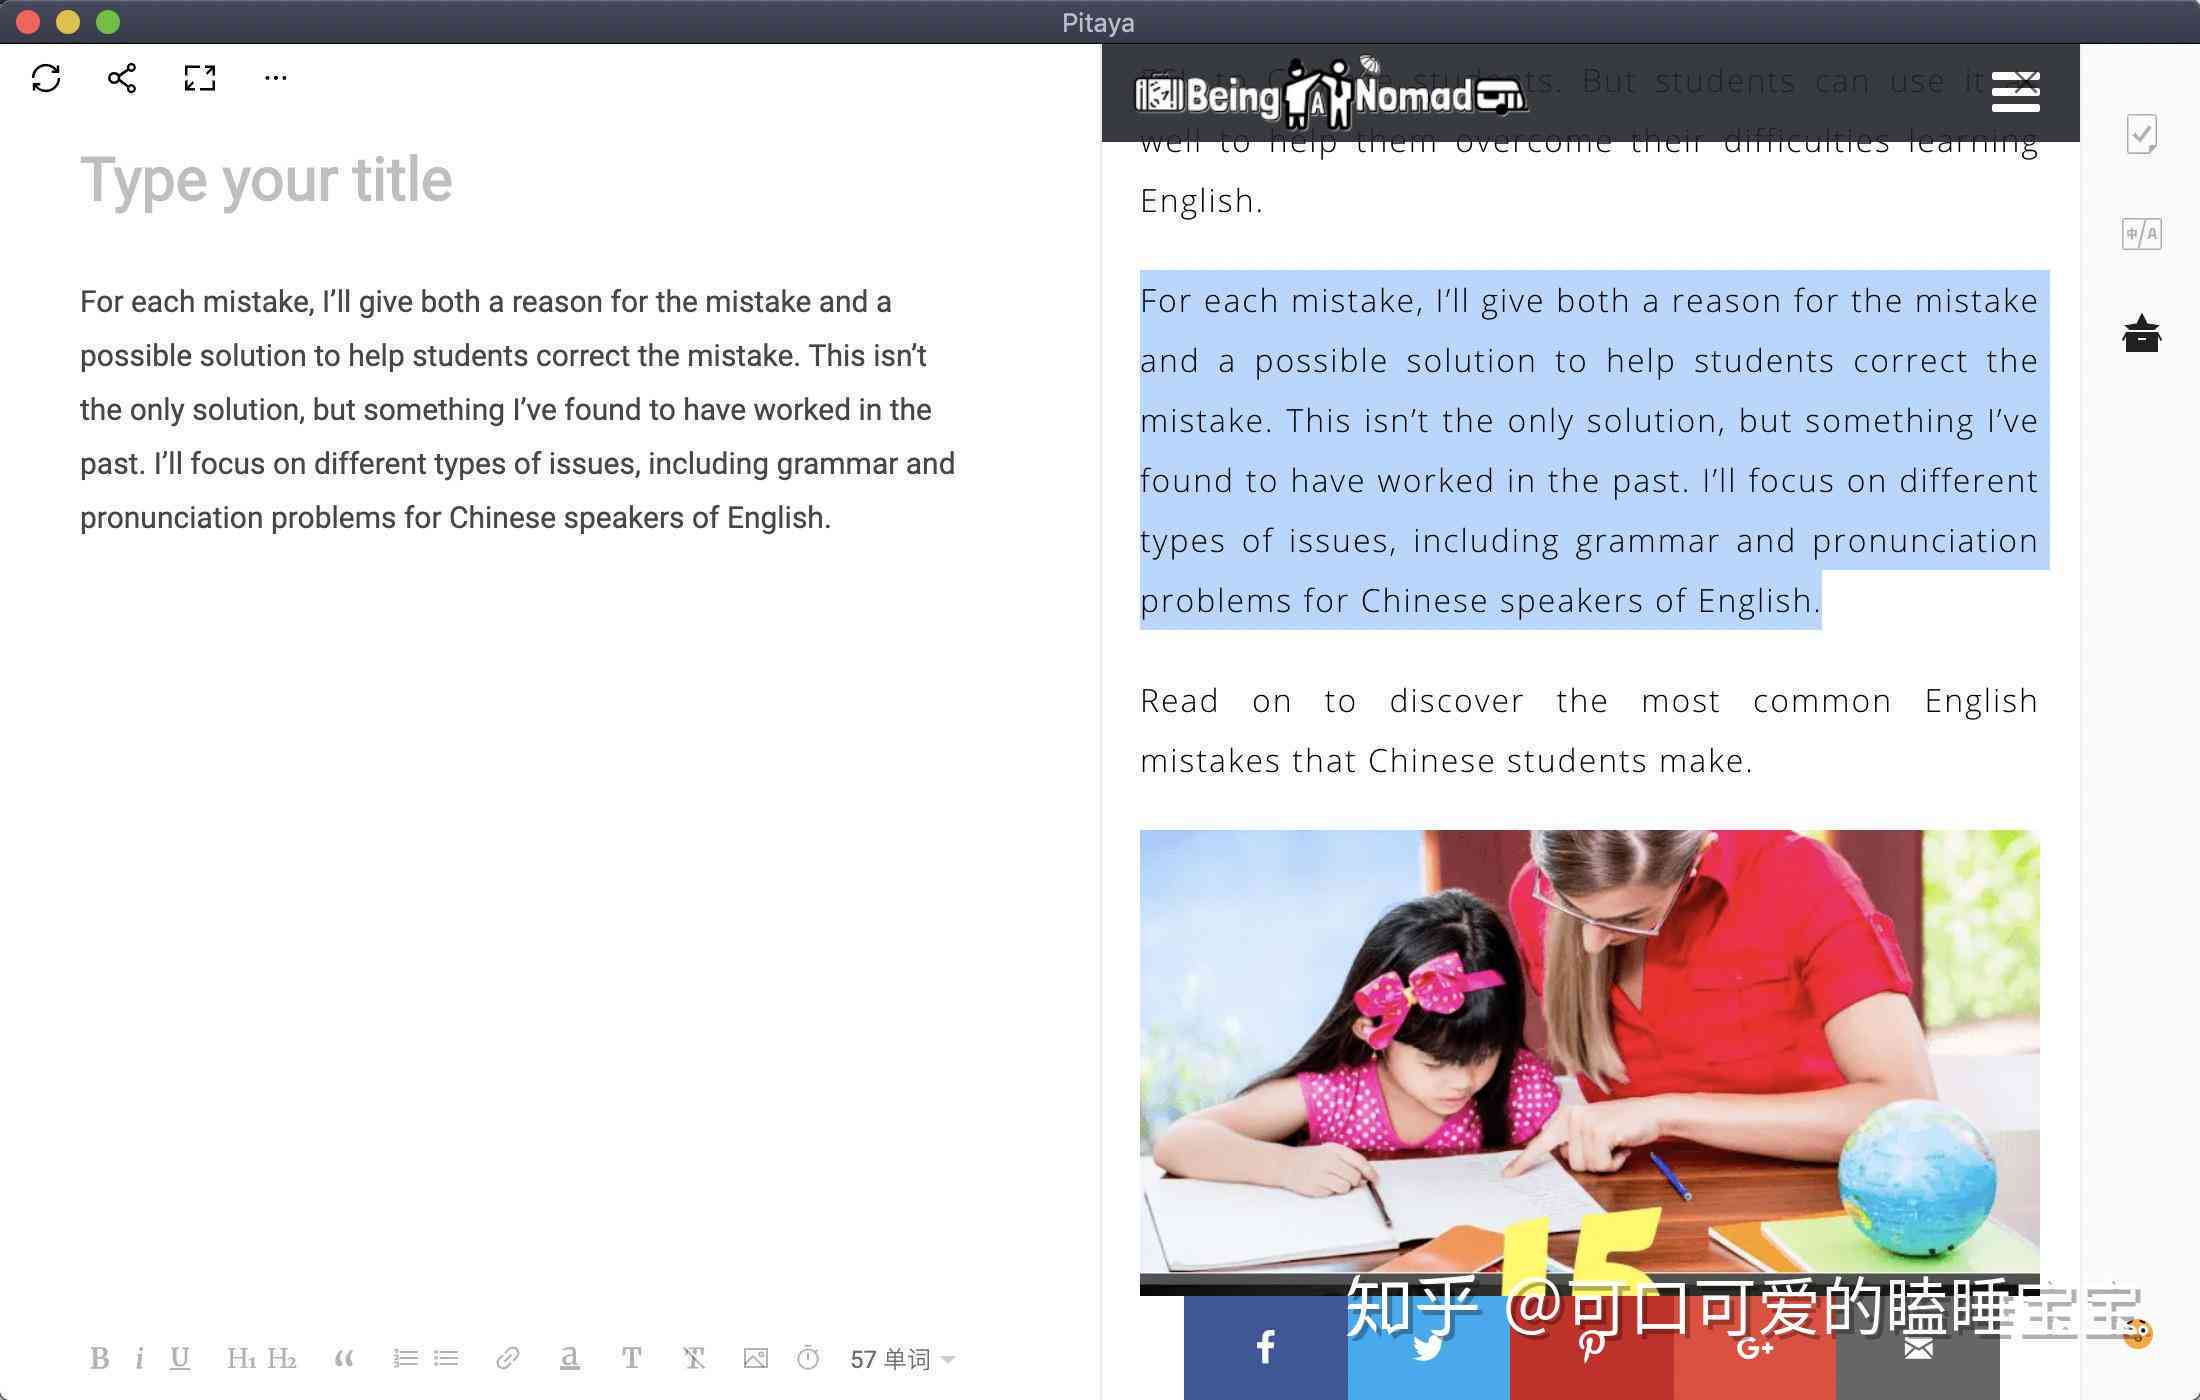
Task: Toggle the math formula icon in toolbar
Action: click(810, 1358)
